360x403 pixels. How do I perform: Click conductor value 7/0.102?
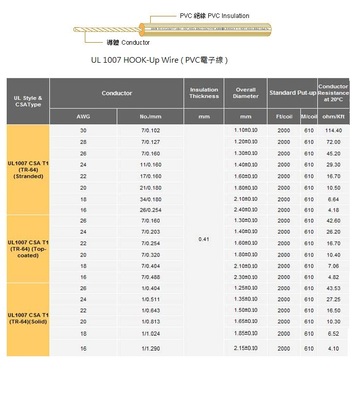pyautogui.click(x=151, y=130)
